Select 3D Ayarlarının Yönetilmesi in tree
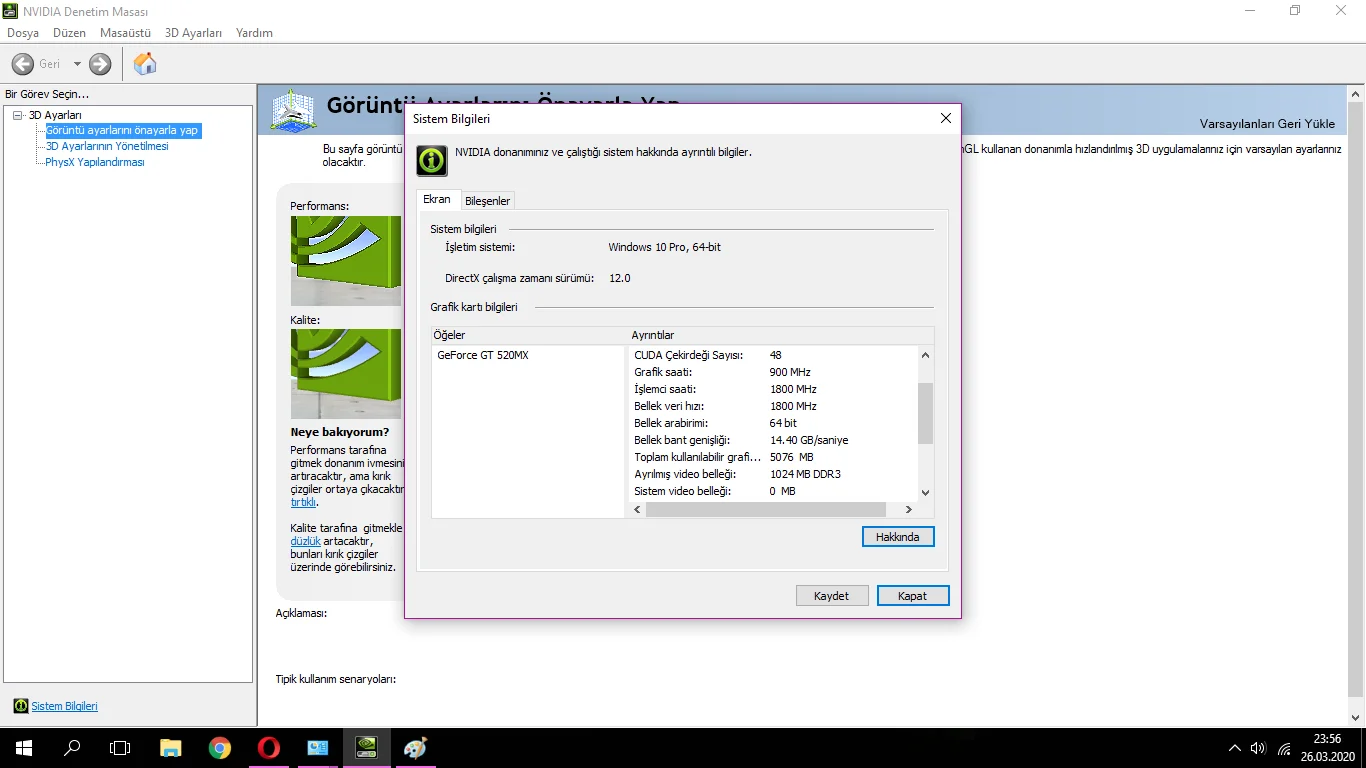Screen dimensions: 1366x768 click(x=107, y=146)
